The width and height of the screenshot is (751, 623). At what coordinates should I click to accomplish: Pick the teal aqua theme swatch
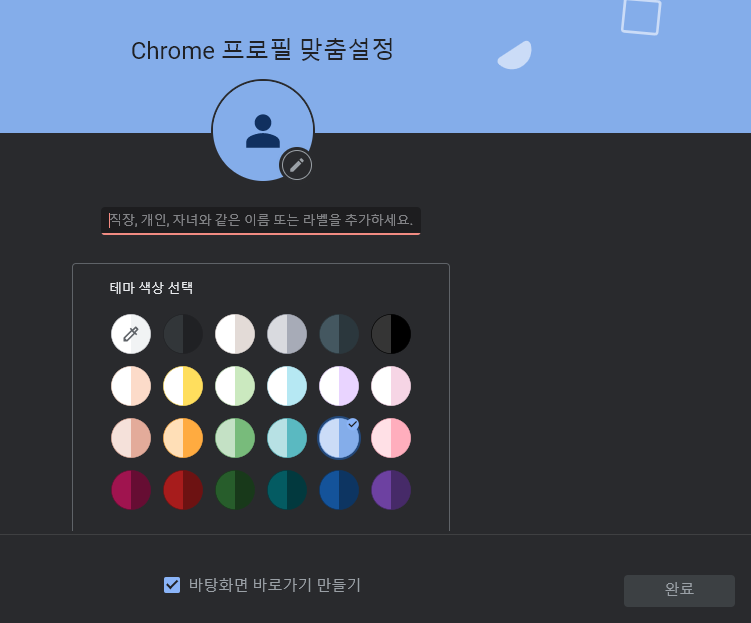pos(287,438)
